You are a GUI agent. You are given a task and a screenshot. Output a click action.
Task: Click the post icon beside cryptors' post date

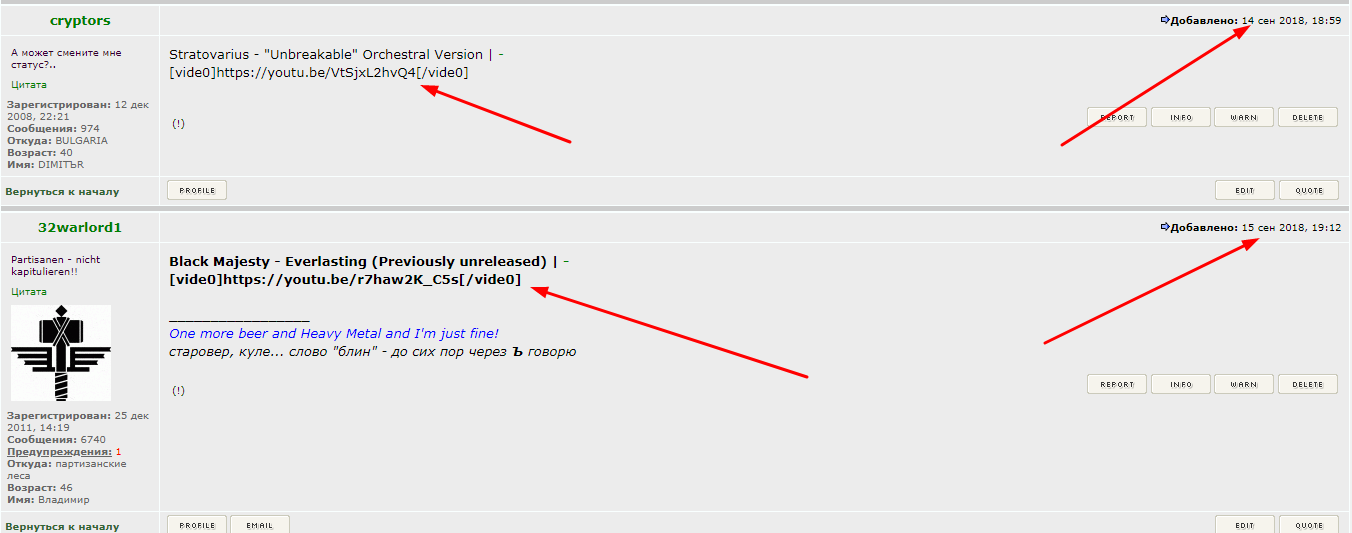click(x=1164, y=20)
